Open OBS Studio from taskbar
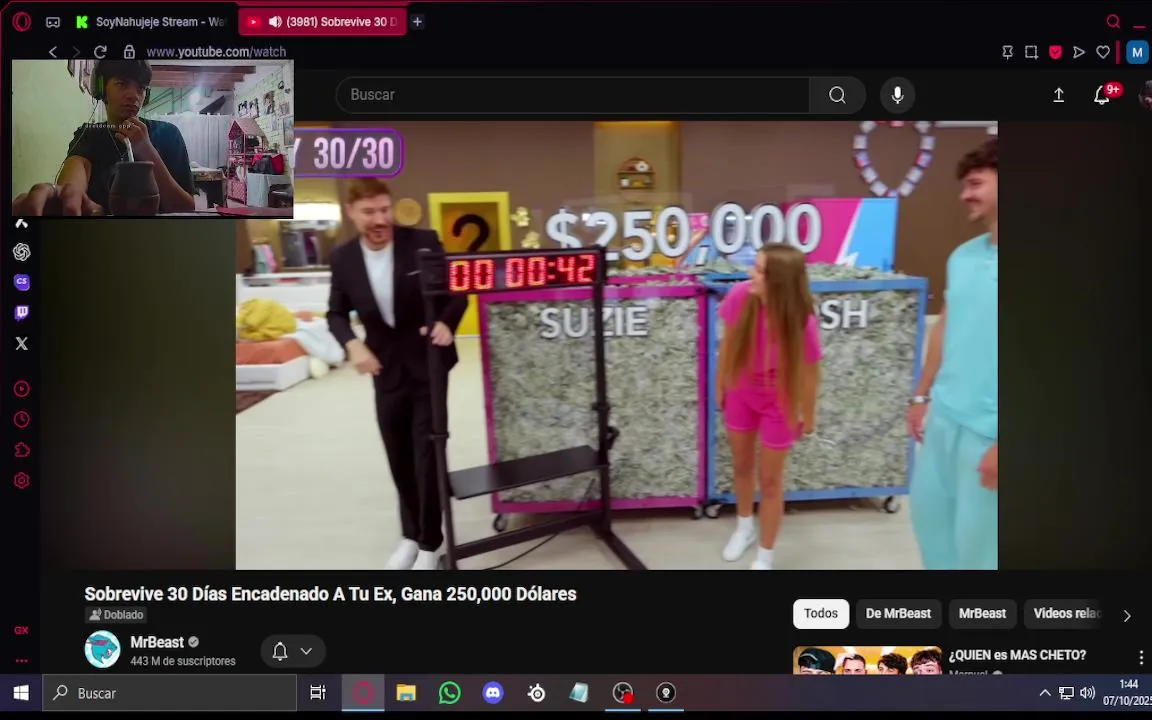Viewport: 1152px width, 720px height. coord(622,693)
